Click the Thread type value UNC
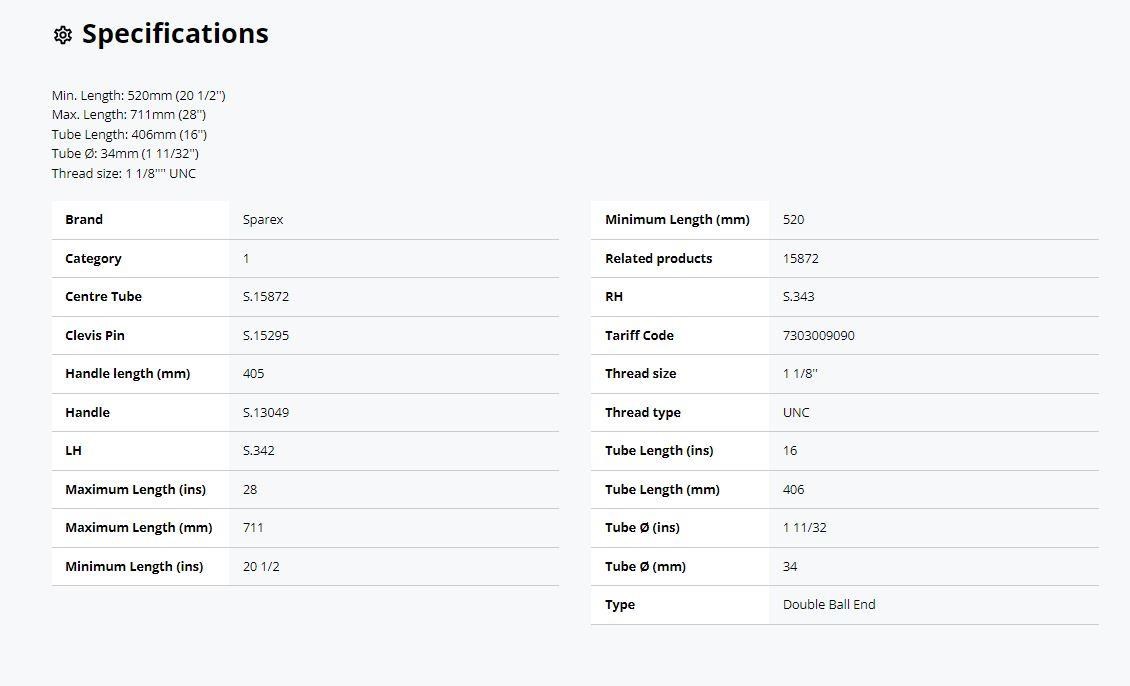Viewport: 1130px width, 686px height. 796,412
